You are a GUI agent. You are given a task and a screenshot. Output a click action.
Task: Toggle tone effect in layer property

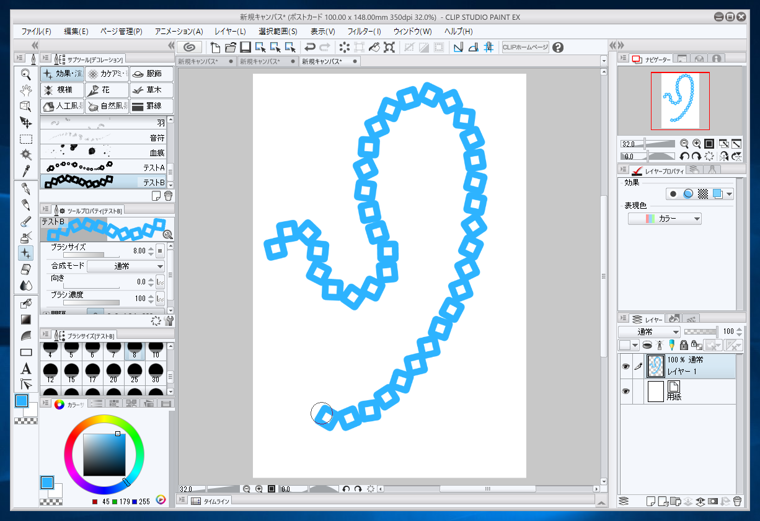click(702, 194)
